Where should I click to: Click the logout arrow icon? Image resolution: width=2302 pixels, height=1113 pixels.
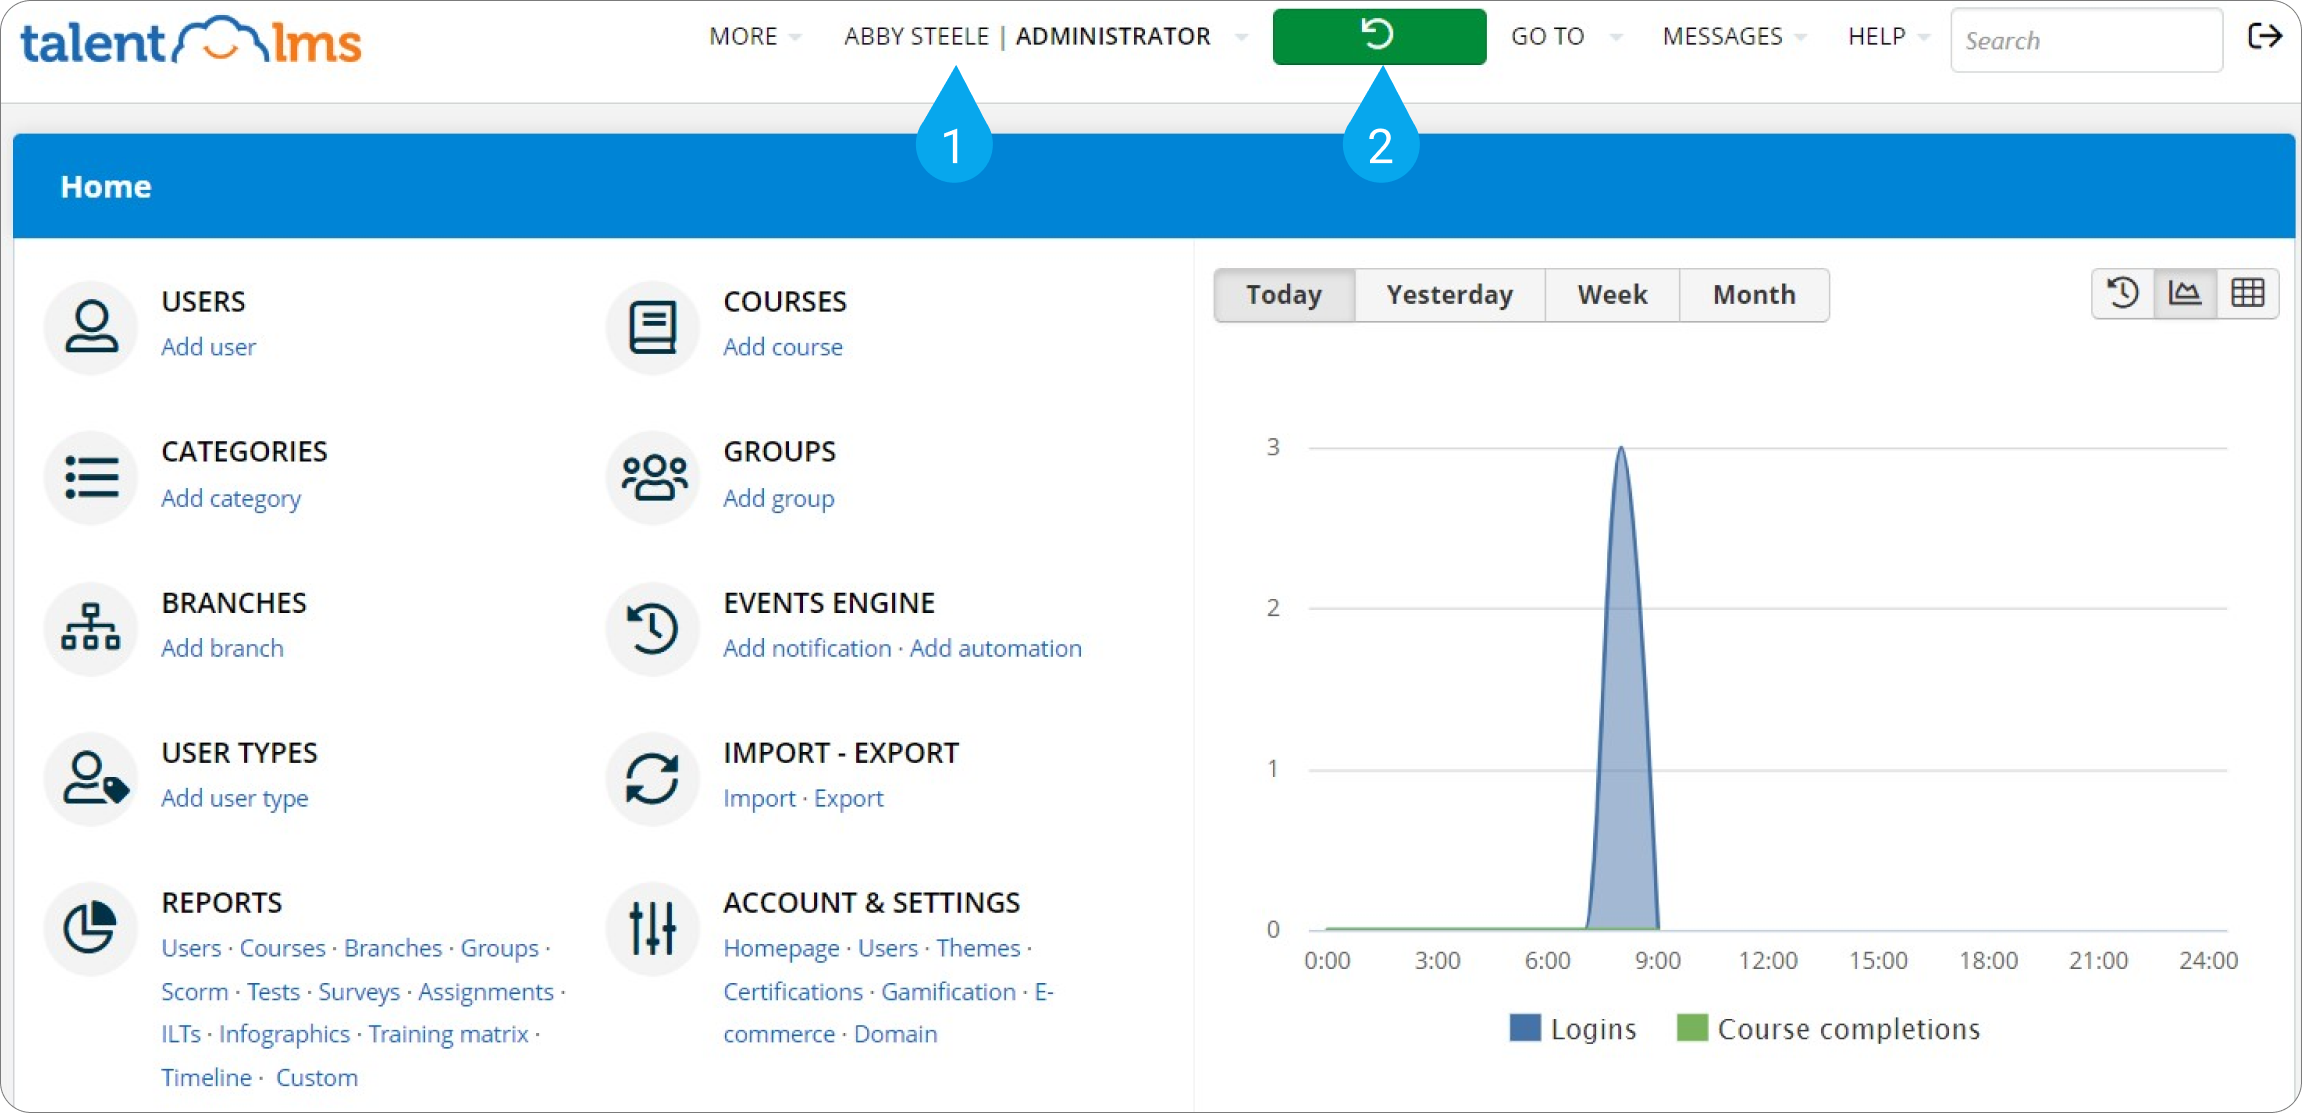click(x=2265, y=37)
